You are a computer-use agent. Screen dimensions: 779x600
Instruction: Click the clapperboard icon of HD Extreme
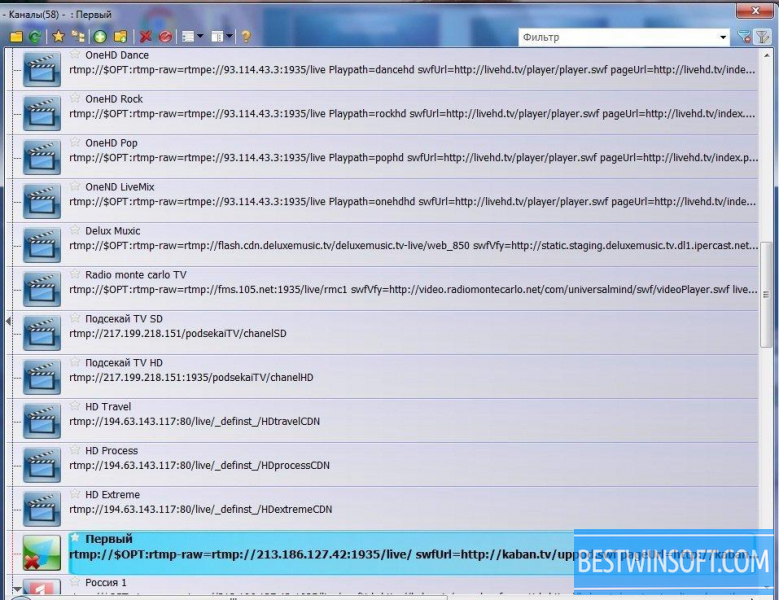(x=42, y=509)
